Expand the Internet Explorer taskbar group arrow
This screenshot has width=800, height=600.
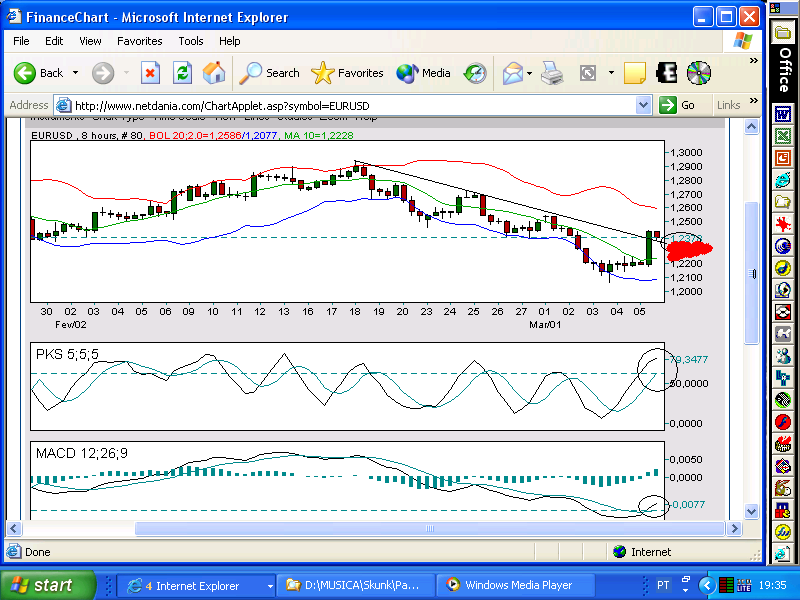click(x=269, y=586)
